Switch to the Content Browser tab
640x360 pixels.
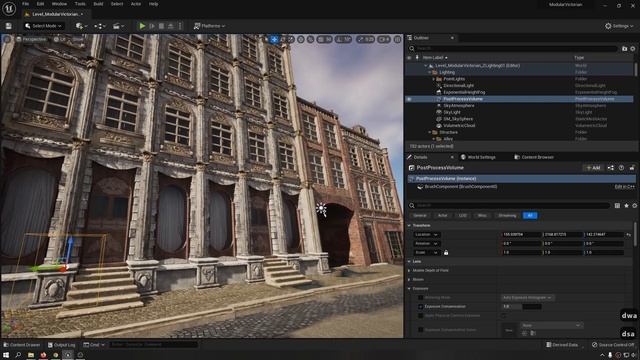click(x=534, y=157)
